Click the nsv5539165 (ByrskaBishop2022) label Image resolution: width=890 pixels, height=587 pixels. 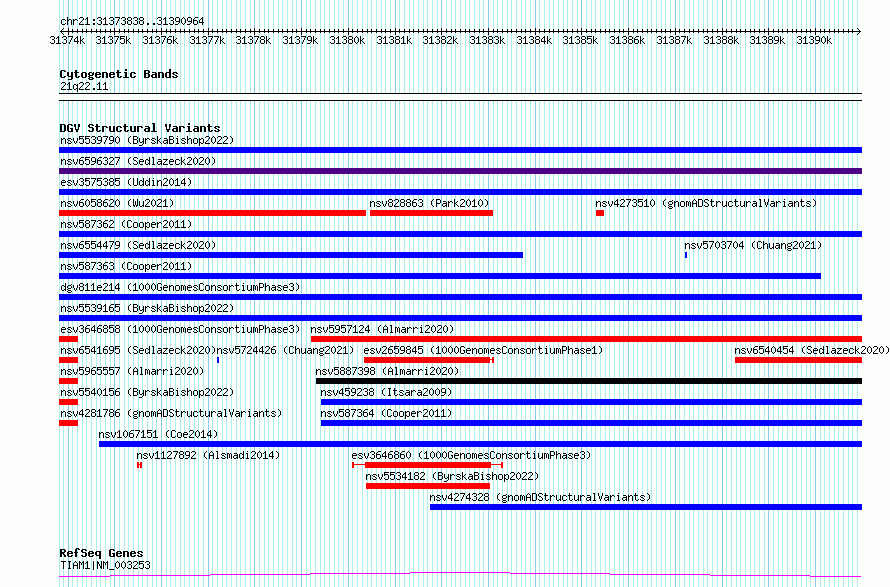tap(147, 308)
